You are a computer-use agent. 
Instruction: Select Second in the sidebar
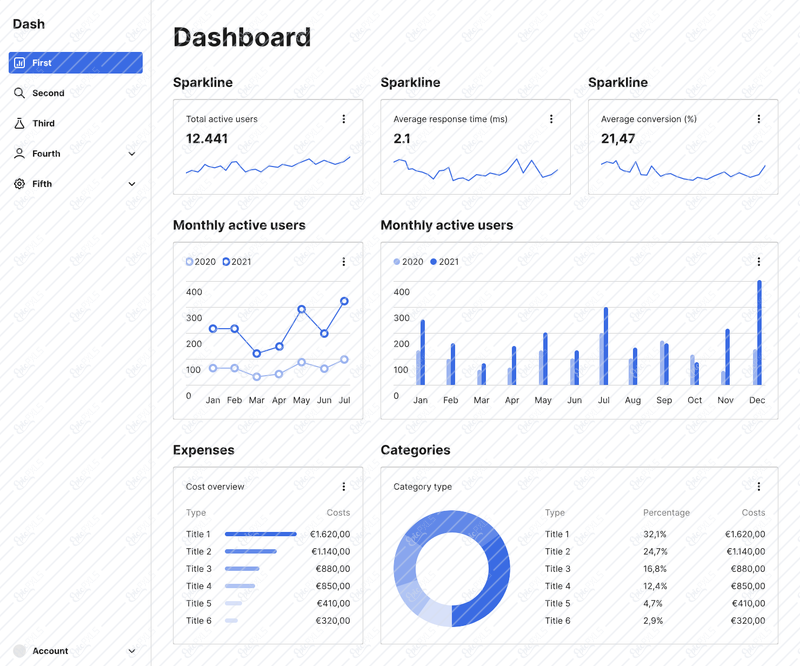tap(76, 93)
